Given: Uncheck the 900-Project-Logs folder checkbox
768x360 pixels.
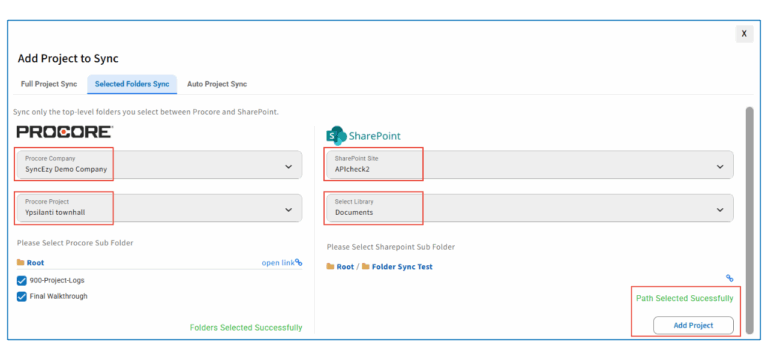Looking at the screenshot, I should coord(22,281).
